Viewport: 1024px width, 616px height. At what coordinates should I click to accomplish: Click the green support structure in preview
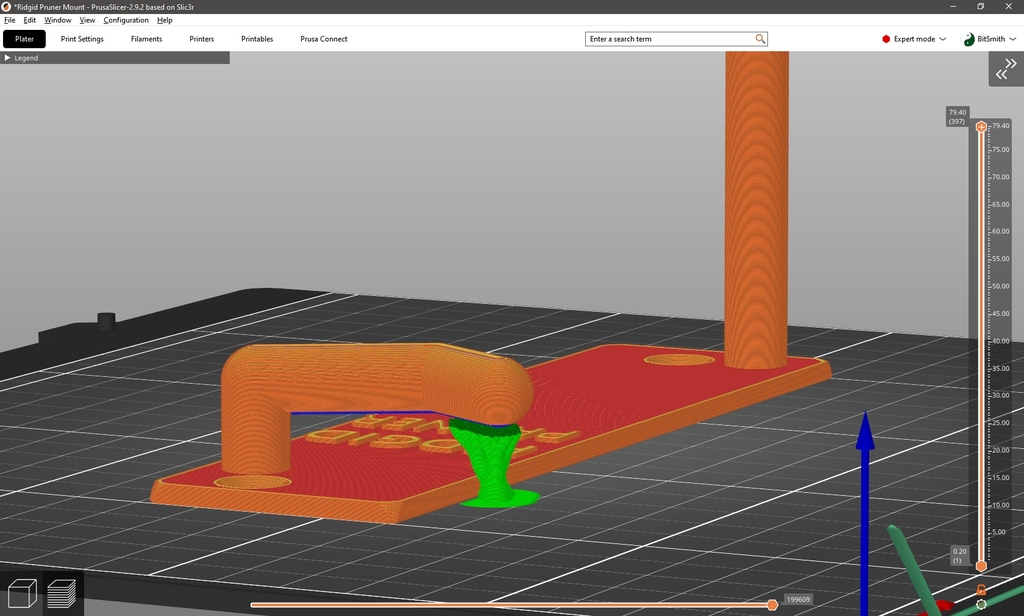[496, 464]
